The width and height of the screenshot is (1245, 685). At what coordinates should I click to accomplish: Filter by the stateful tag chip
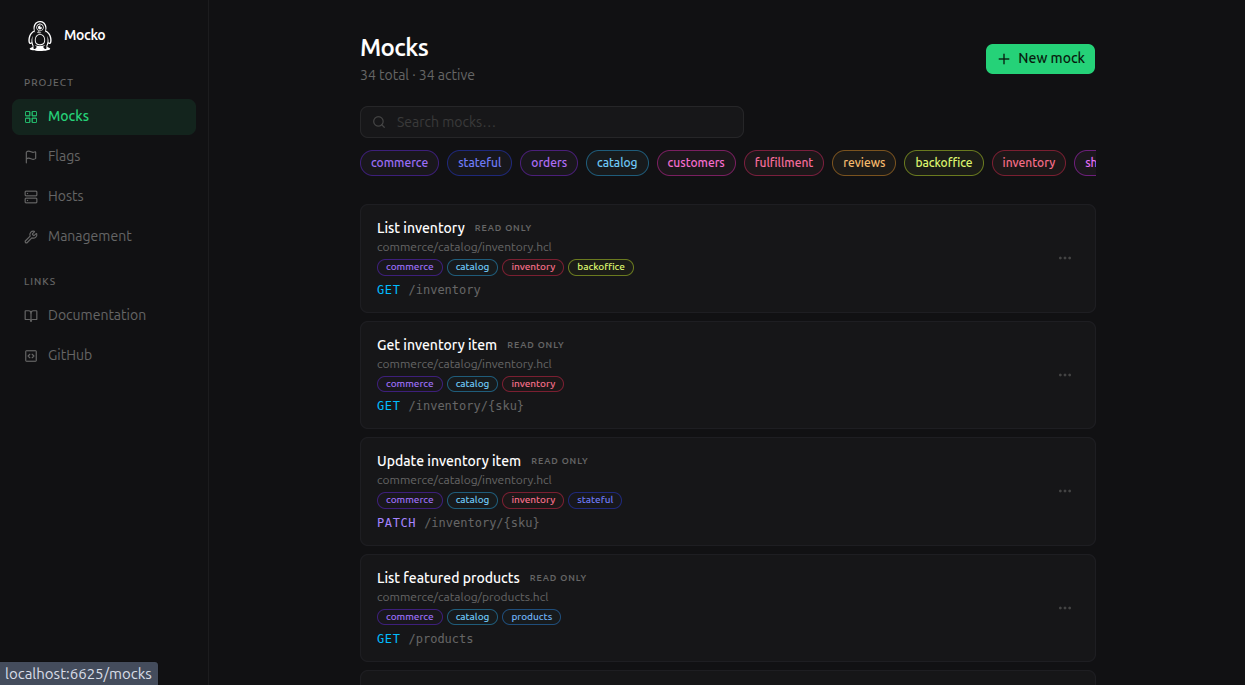[x=480, y=163]
